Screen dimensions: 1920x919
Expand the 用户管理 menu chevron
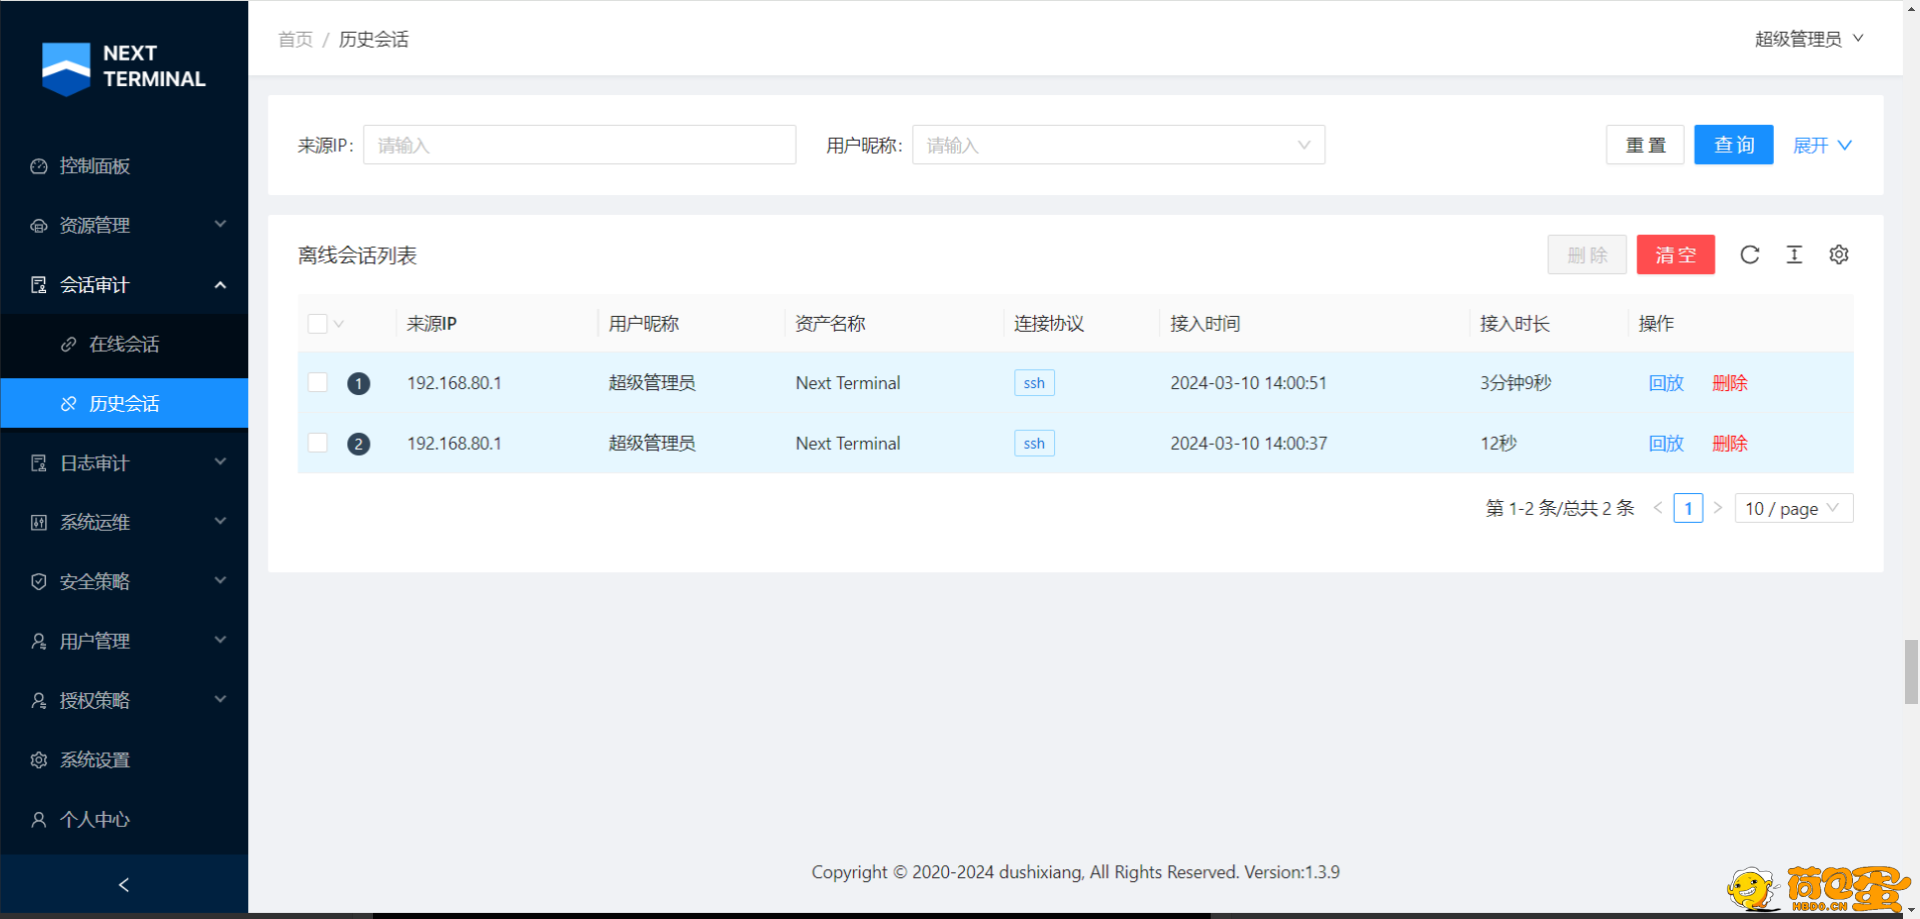pyautogui.click(x=221, y=640)
